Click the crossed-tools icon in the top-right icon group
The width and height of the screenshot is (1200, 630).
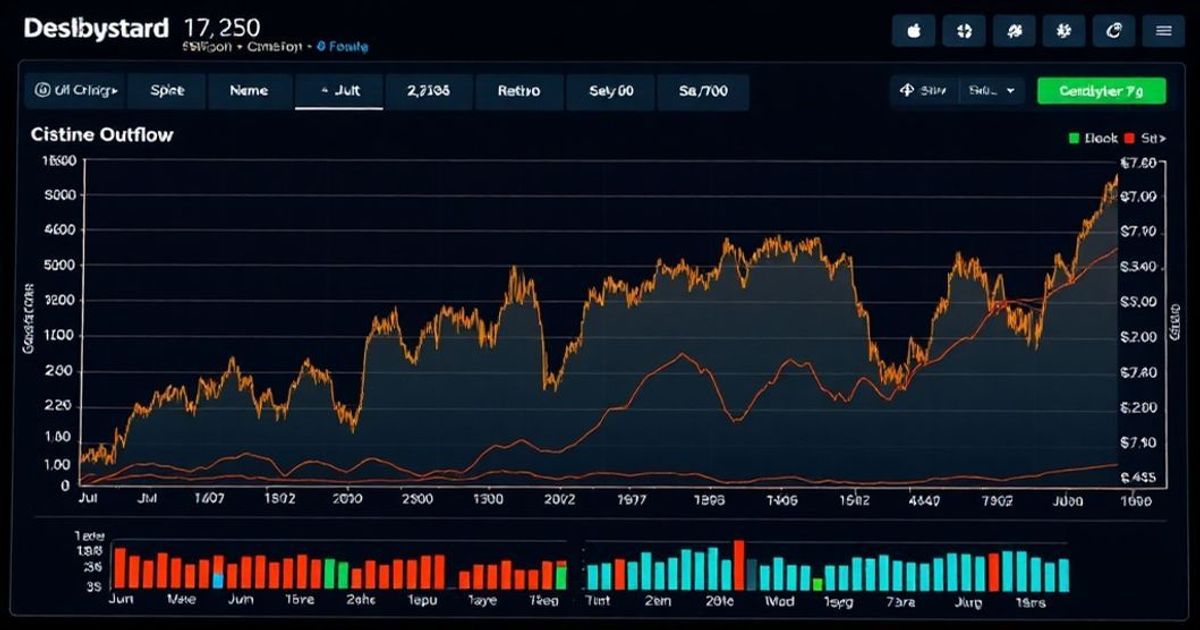tap(1014, 31)
